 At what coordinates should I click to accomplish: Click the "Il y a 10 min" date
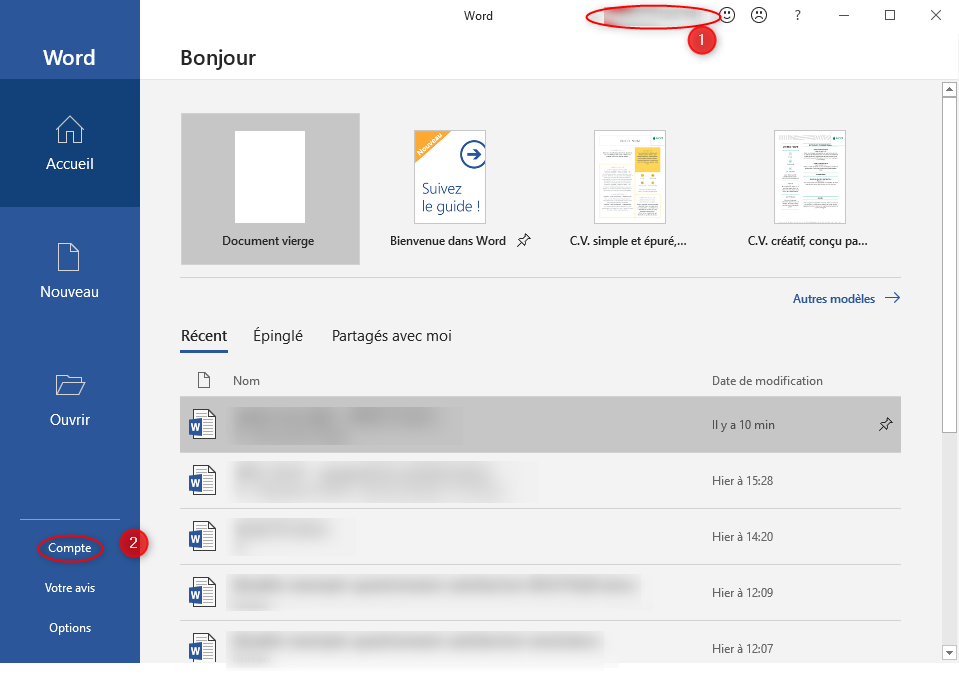pos(743,425)
